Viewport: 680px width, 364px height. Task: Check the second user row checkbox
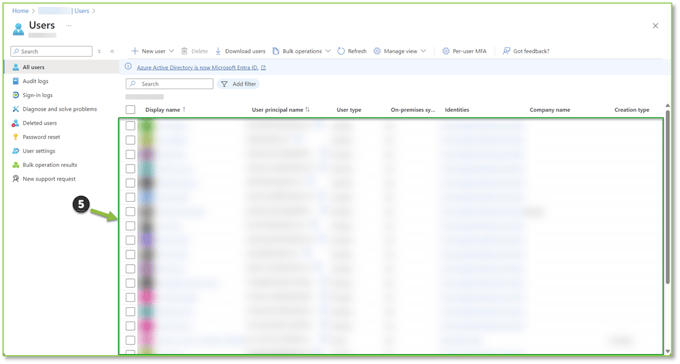tap(130, 140)
